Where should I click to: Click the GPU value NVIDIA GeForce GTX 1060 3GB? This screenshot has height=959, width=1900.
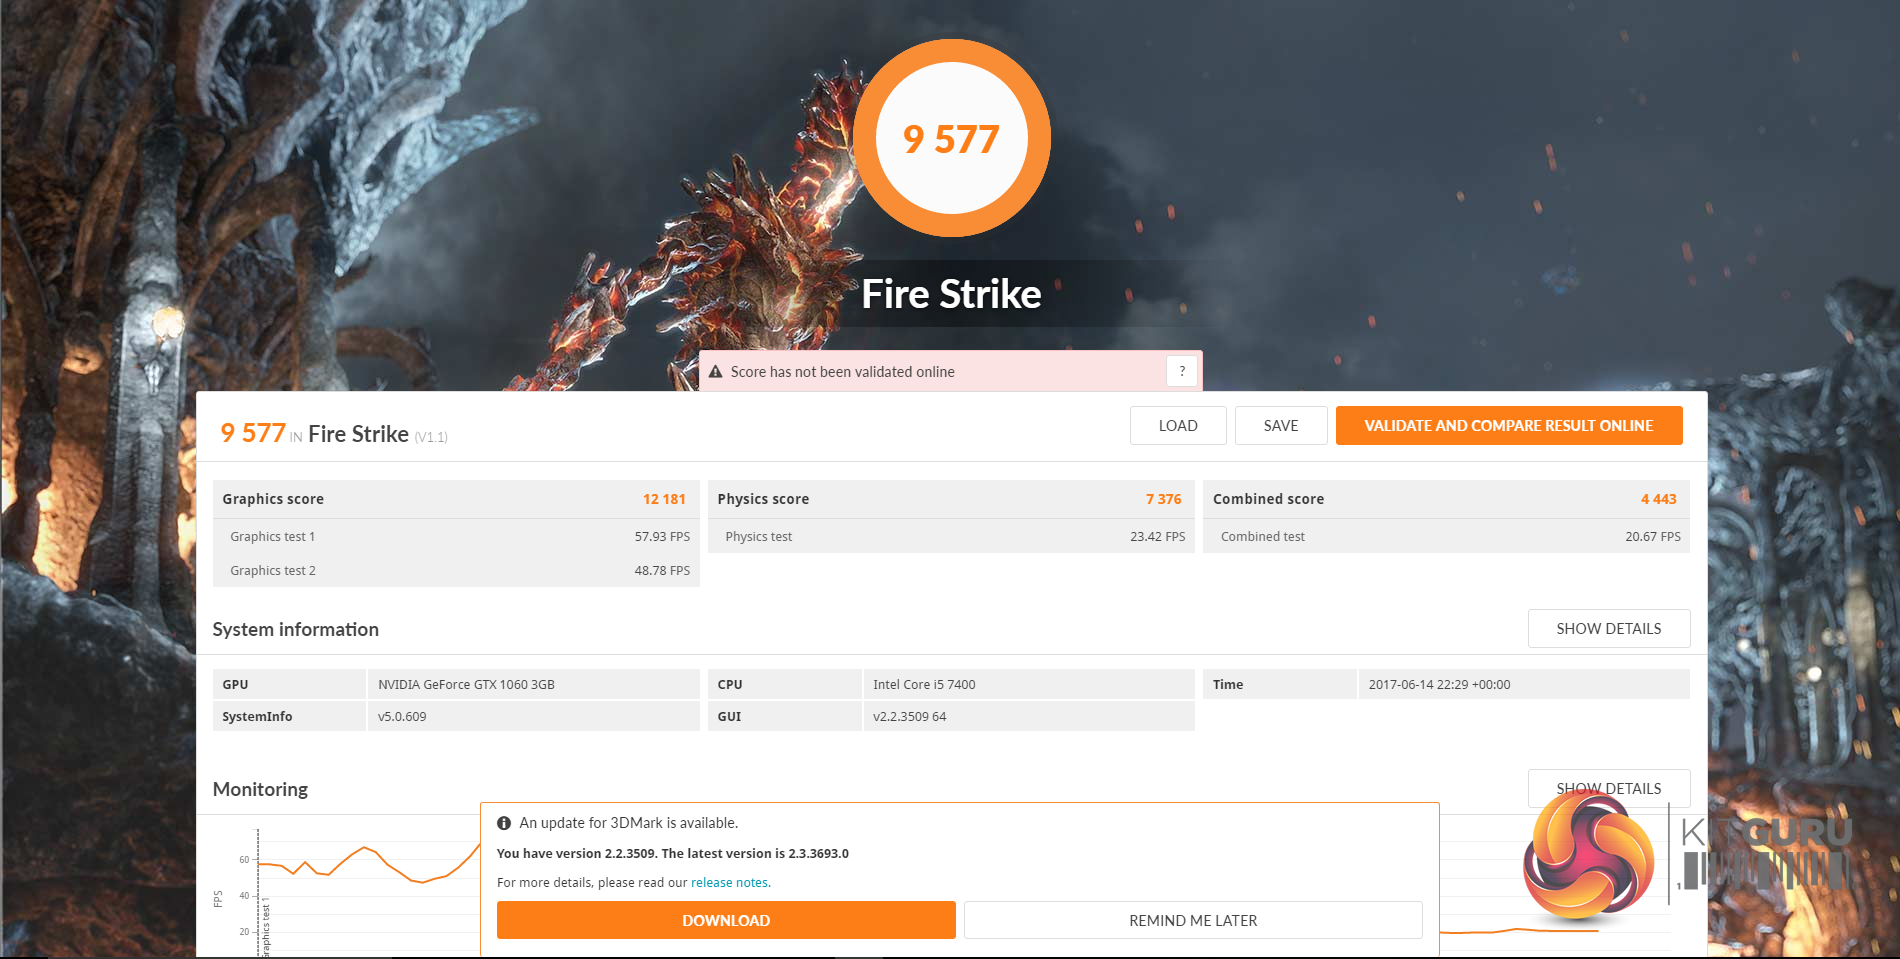click(x=466, y=685)
